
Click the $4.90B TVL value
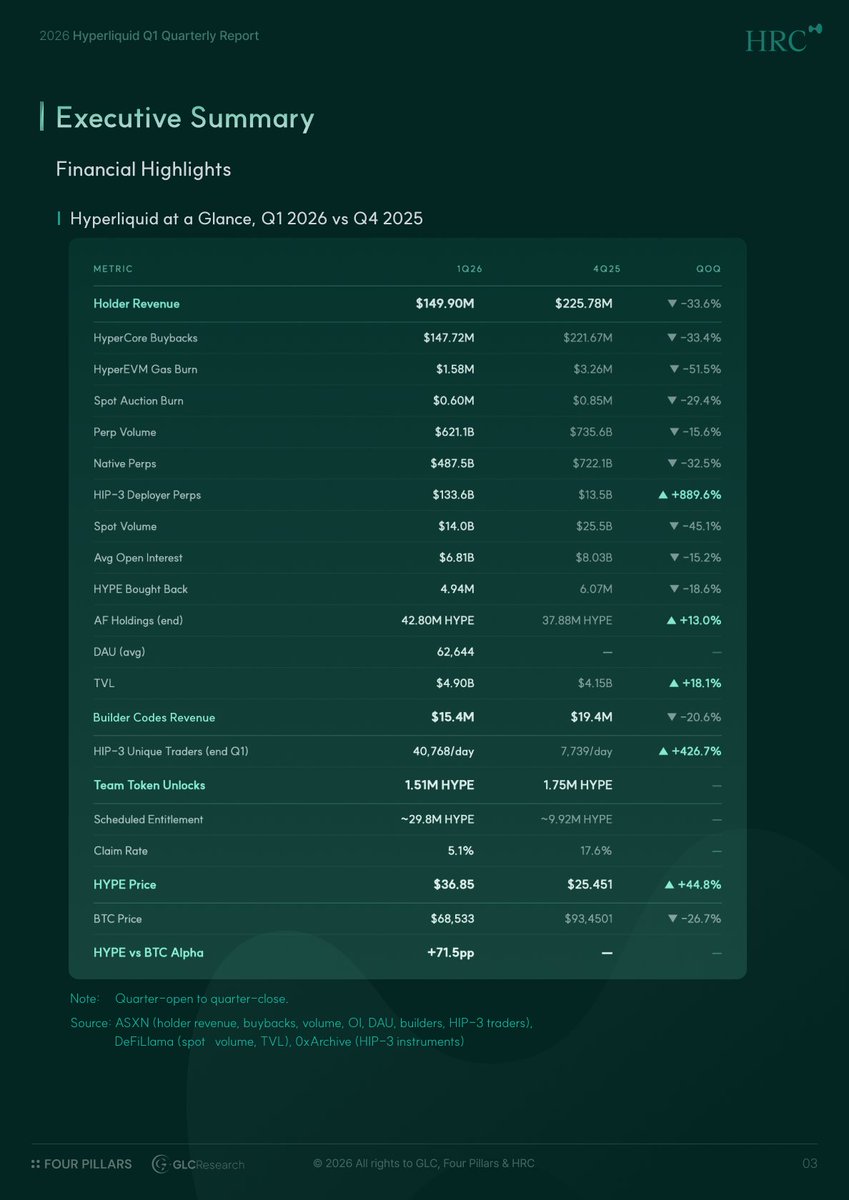[455, 684]
